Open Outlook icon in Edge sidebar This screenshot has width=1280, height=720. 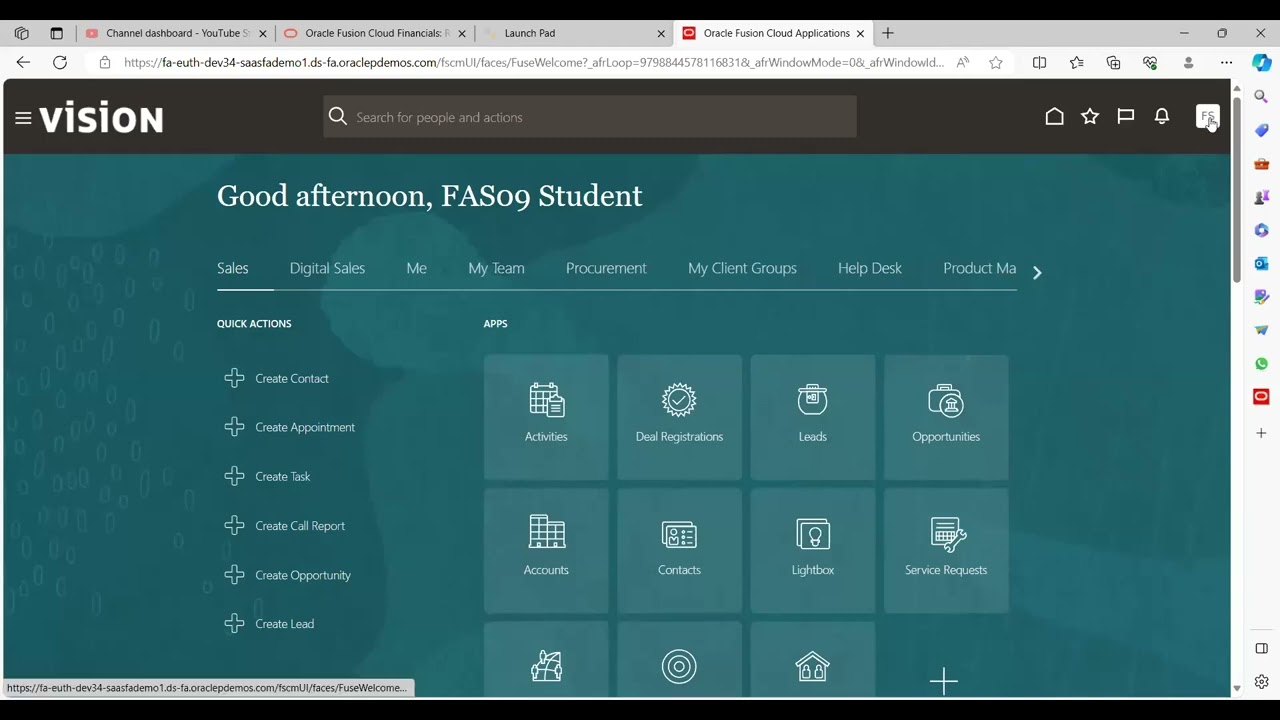[1261, 263]
